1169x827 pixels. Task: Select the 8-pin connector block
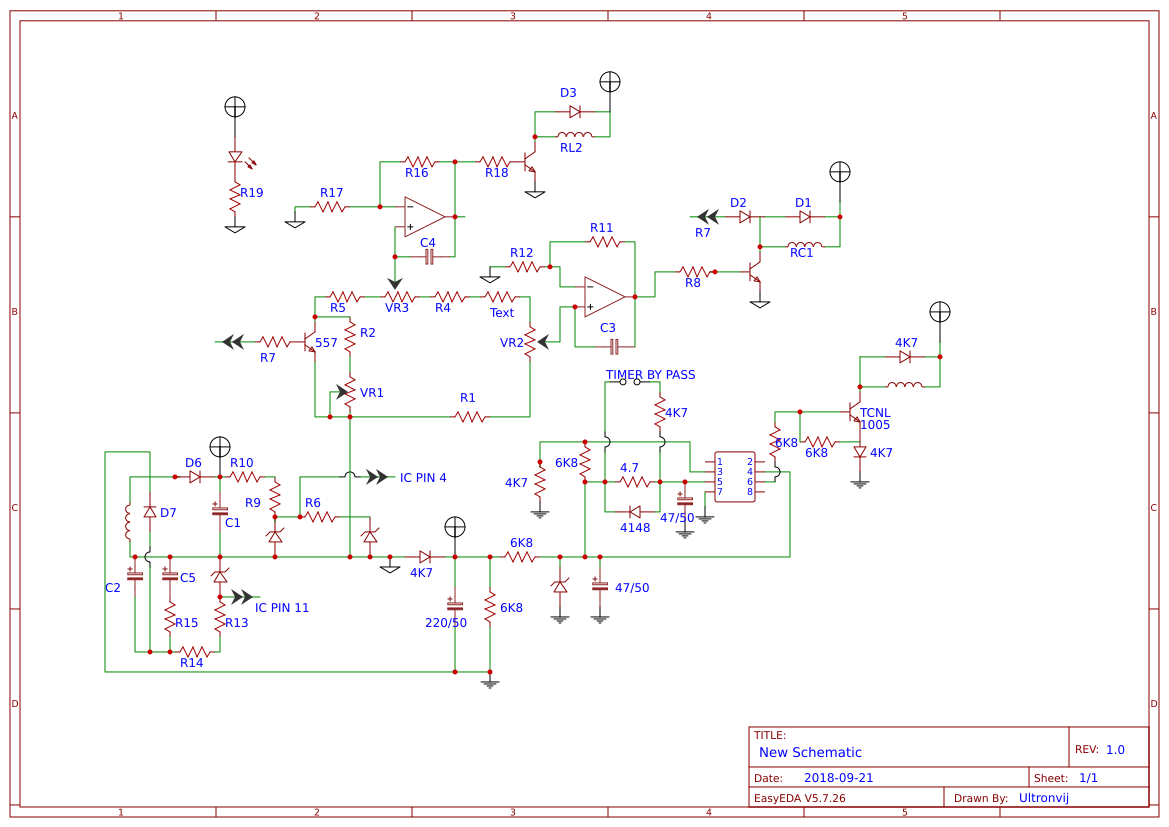735,477
